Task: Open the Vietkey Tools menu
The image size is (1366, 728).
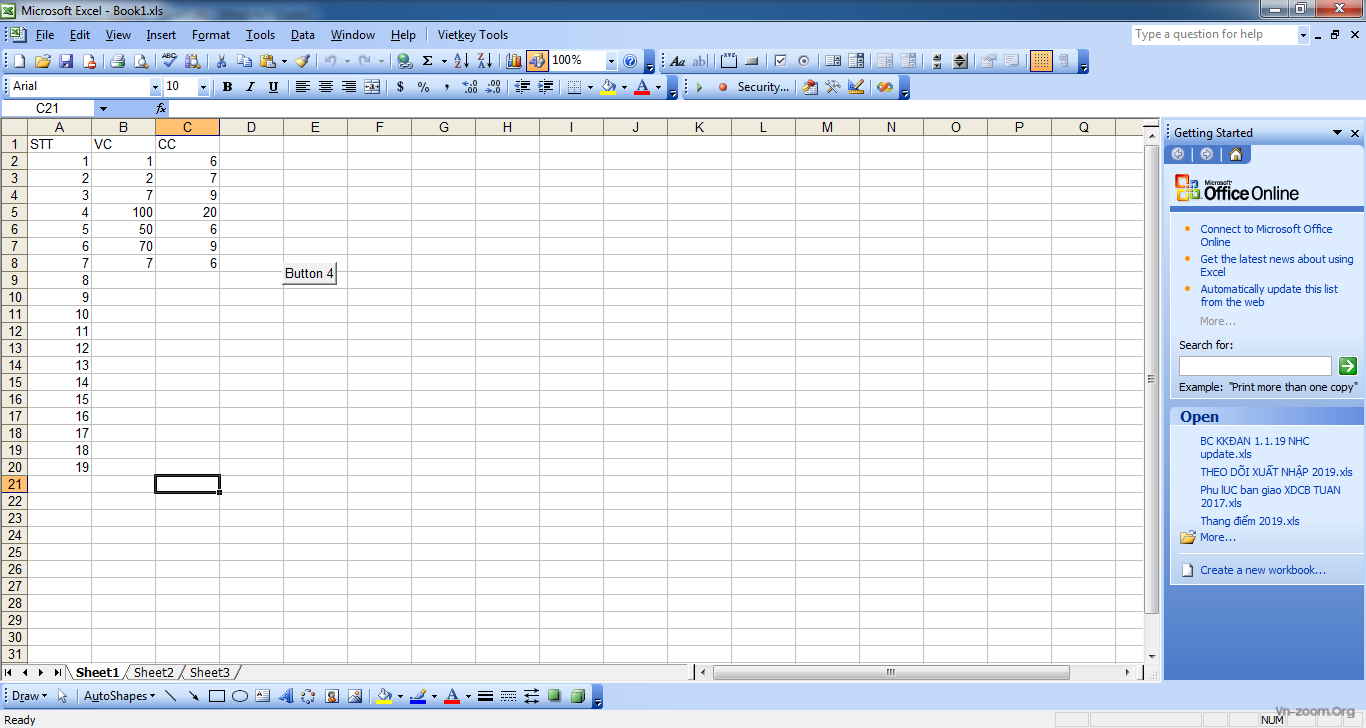Action: tap(473, 35)
